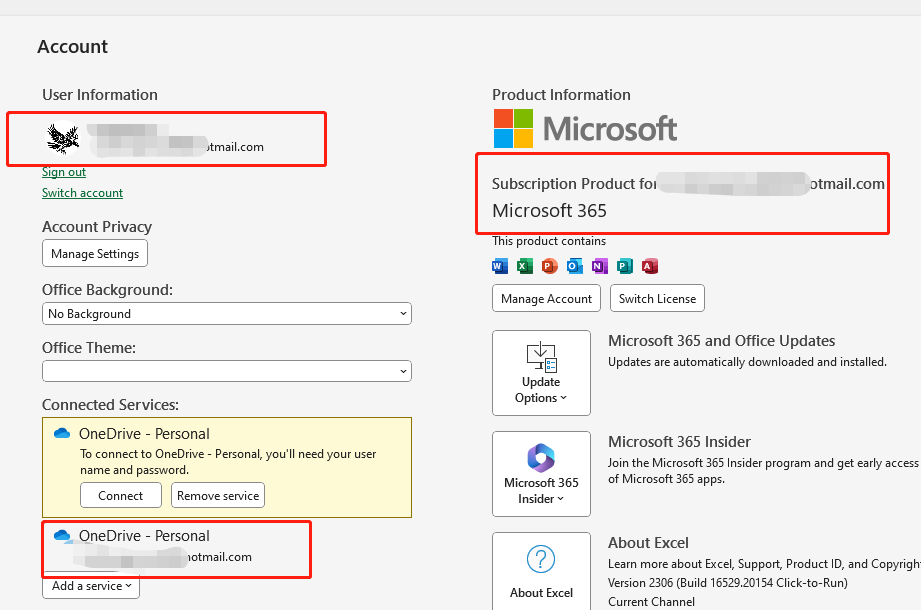Sign out of the account
This screenshot has height=610, width=921.
pos(64,172)
